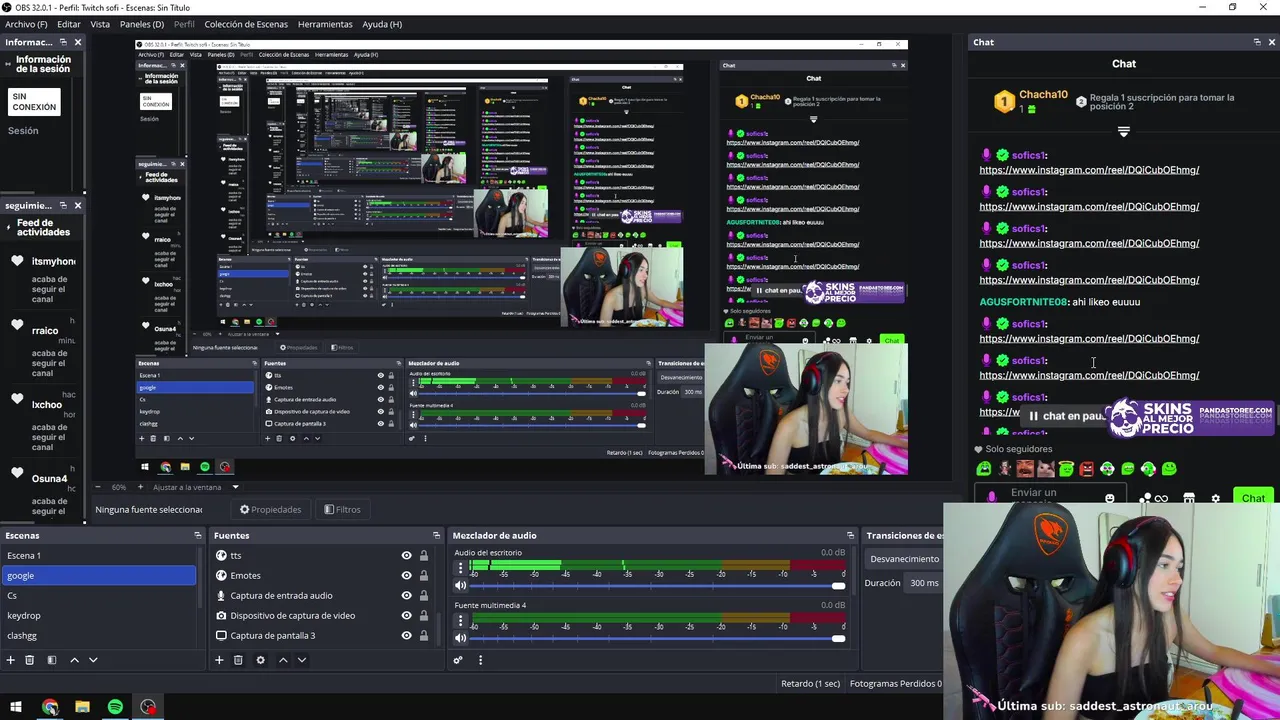Move the scene up in Escenas
The height and width of the screenshot is (720, 1280).
point(74,660)
